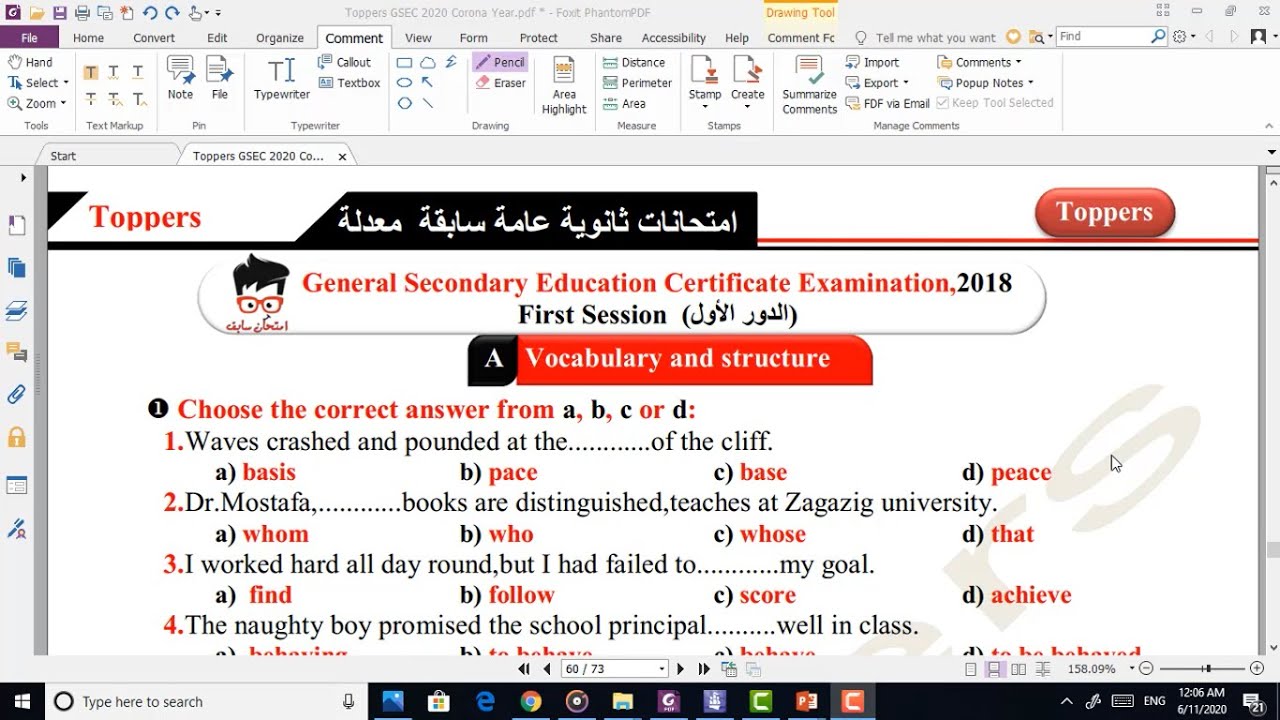Click the Undo icon

pos(149,13)
